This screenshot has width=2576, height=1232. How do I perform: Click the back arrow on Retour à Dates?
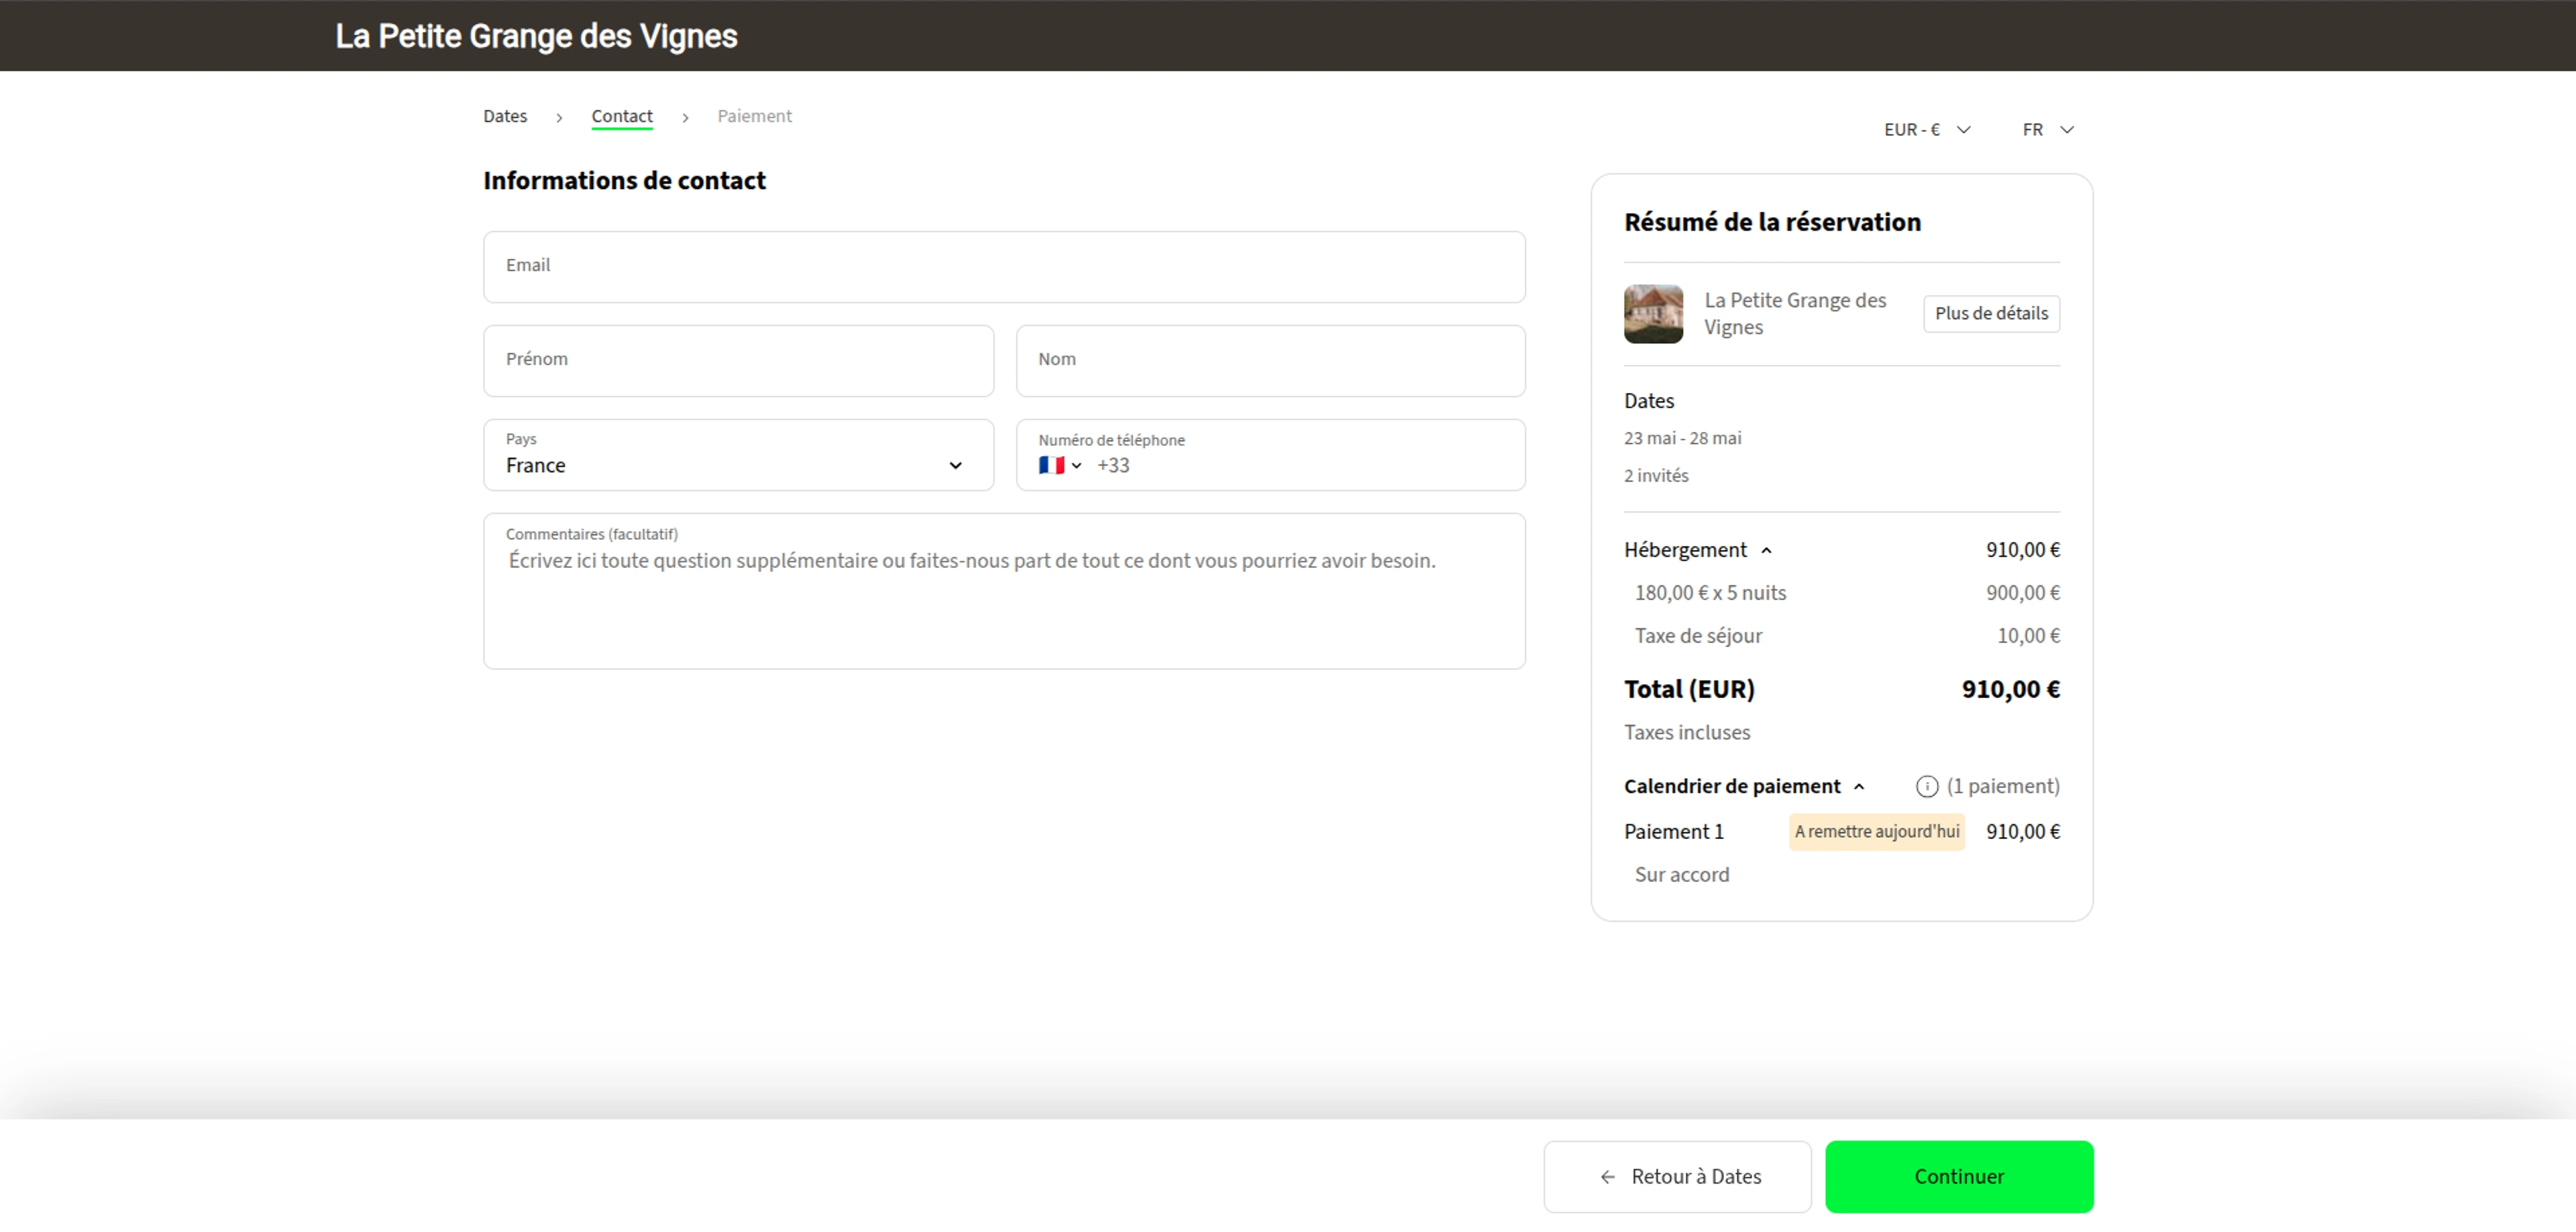[x=1608, y=1177]
